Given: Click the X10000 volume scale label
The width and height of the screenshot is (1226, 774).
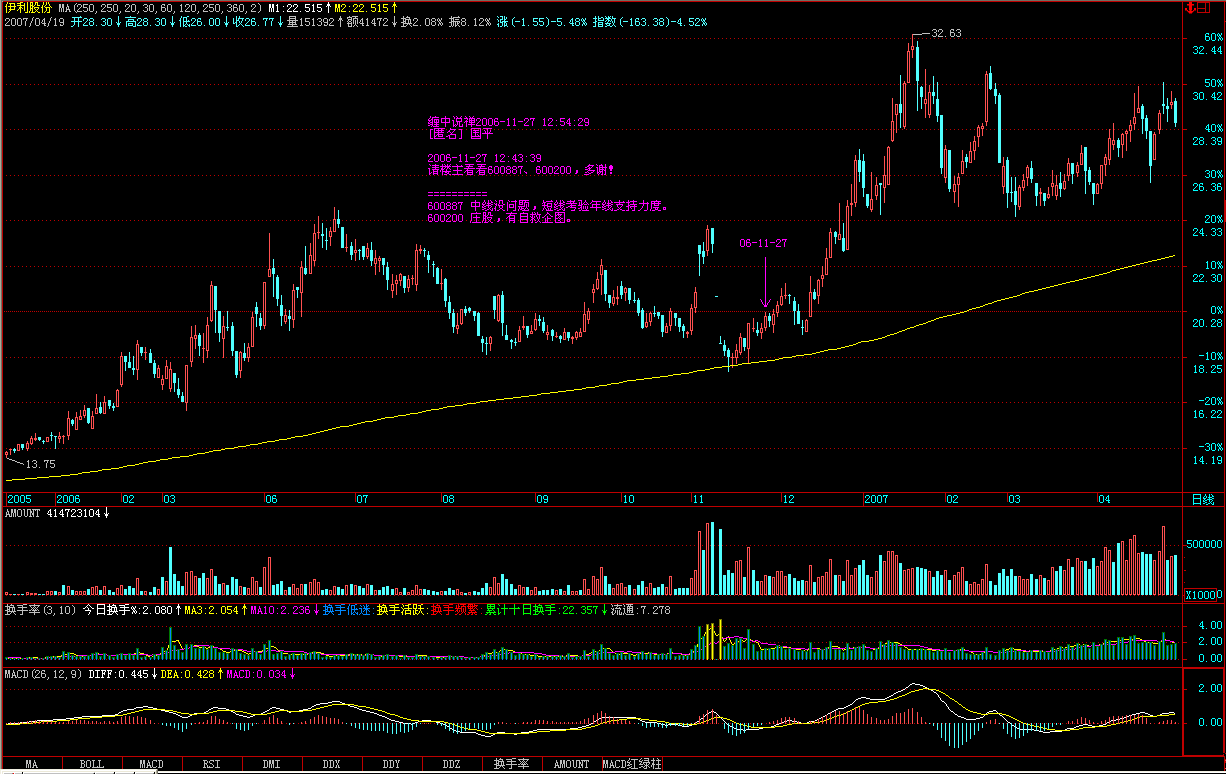Looking at the screenshot, I should pyautogui.click(x=1201, y=595).
